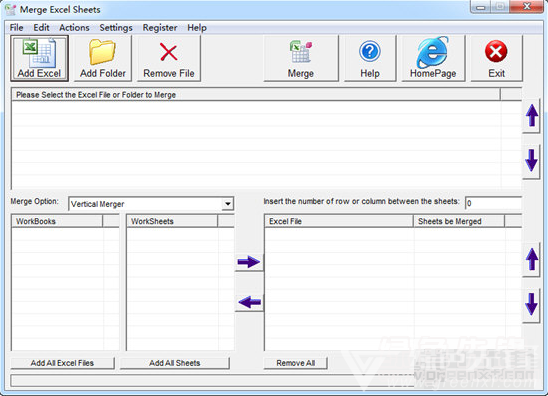Open the Actions menu
548x396 pixels.
click(74, 28)
